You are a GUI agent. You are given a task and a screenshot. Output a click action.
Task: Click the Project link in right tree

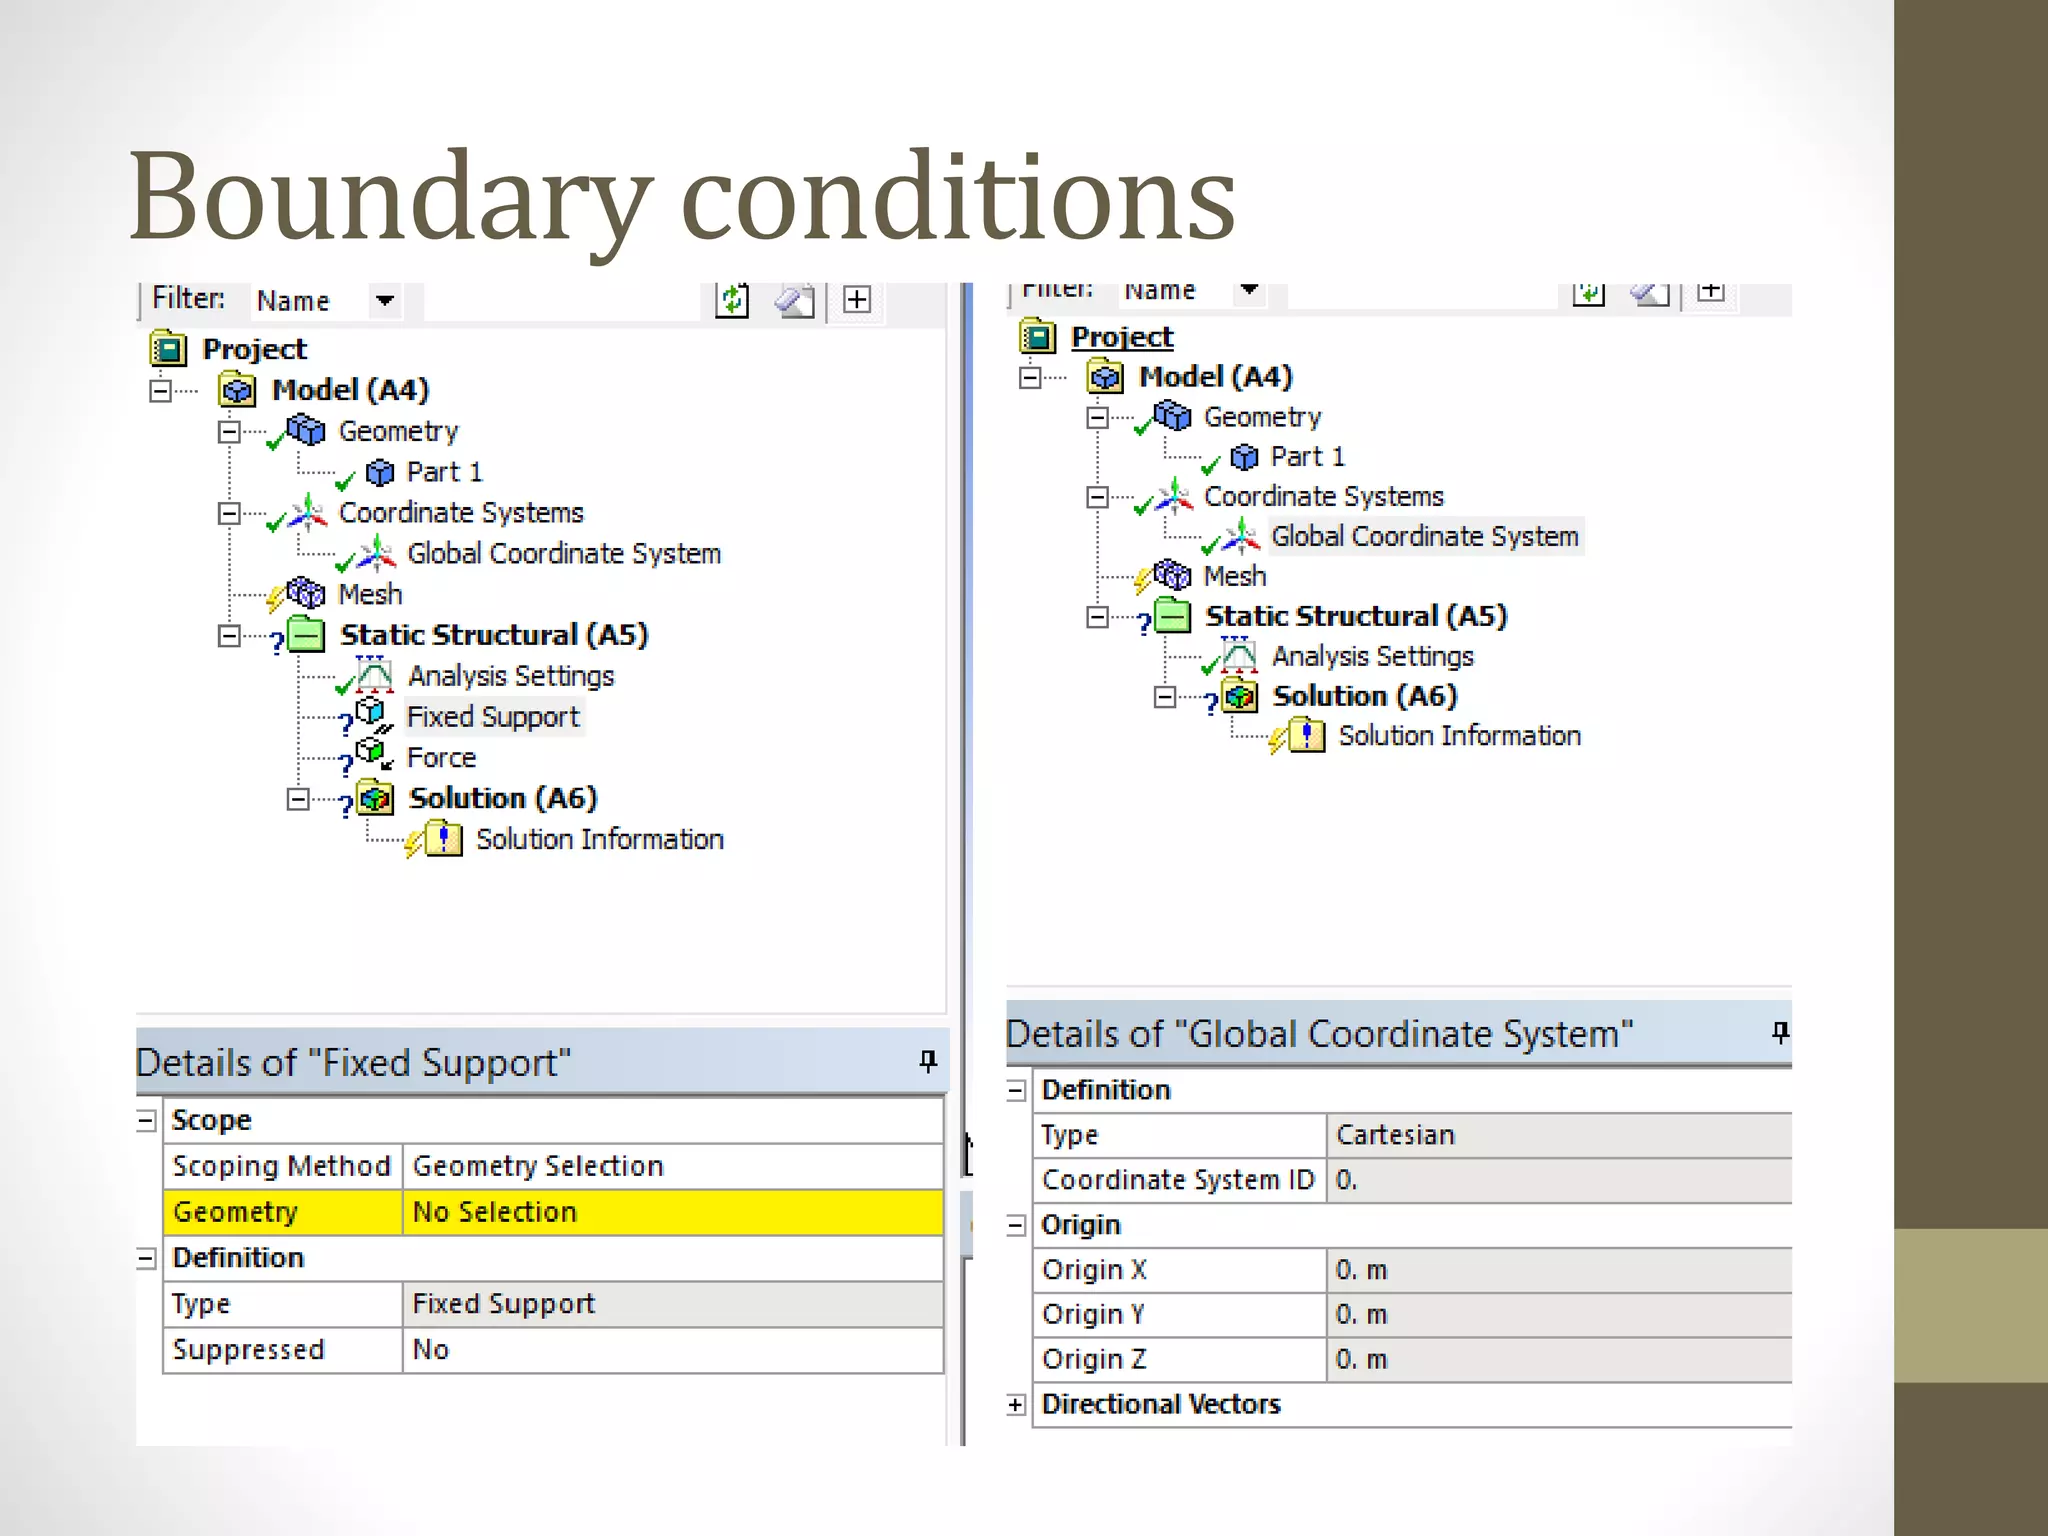tap(1122, 337)
